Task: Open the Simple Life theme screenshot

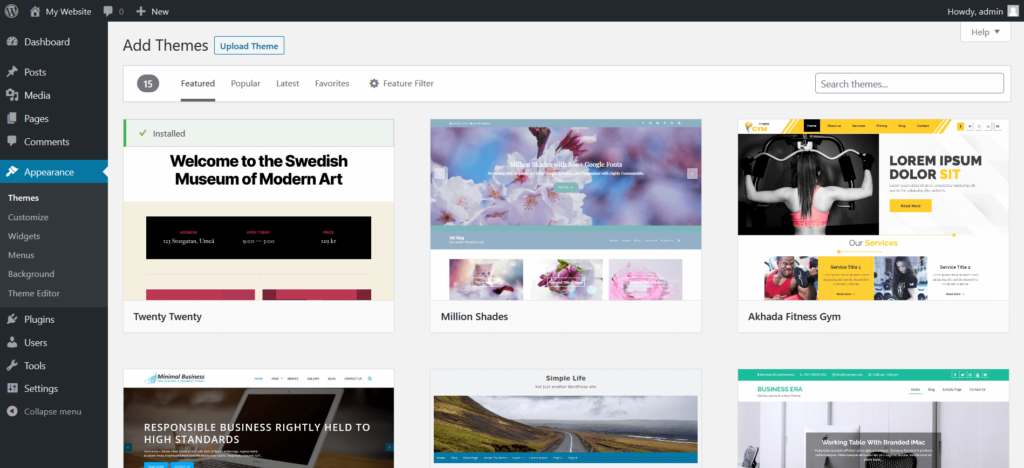Action: 566,418
